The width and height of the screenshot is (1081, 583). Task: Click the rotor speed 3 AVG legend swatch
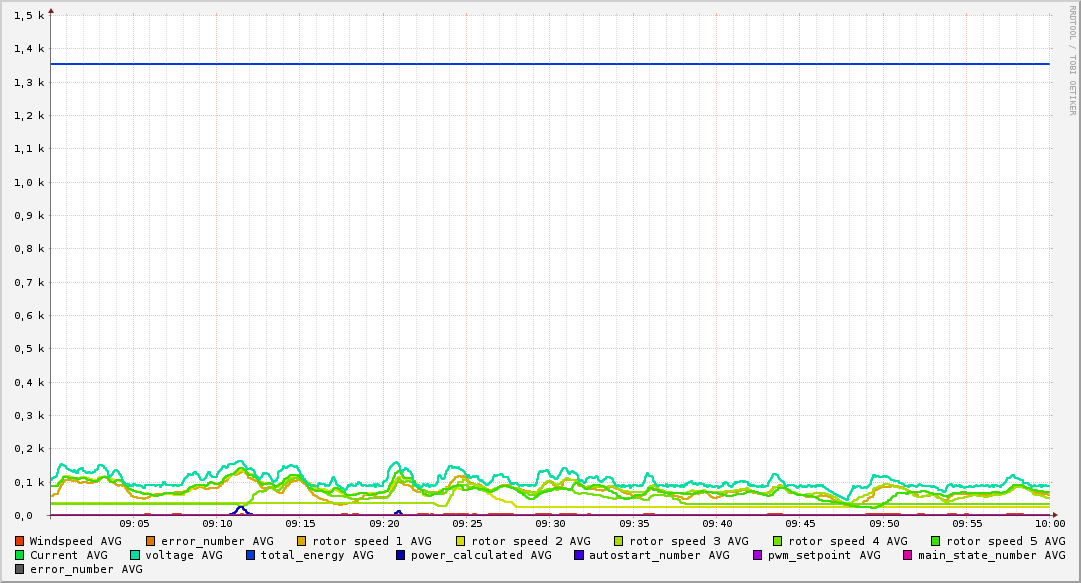pyautogui.click(x=618, y=542)
